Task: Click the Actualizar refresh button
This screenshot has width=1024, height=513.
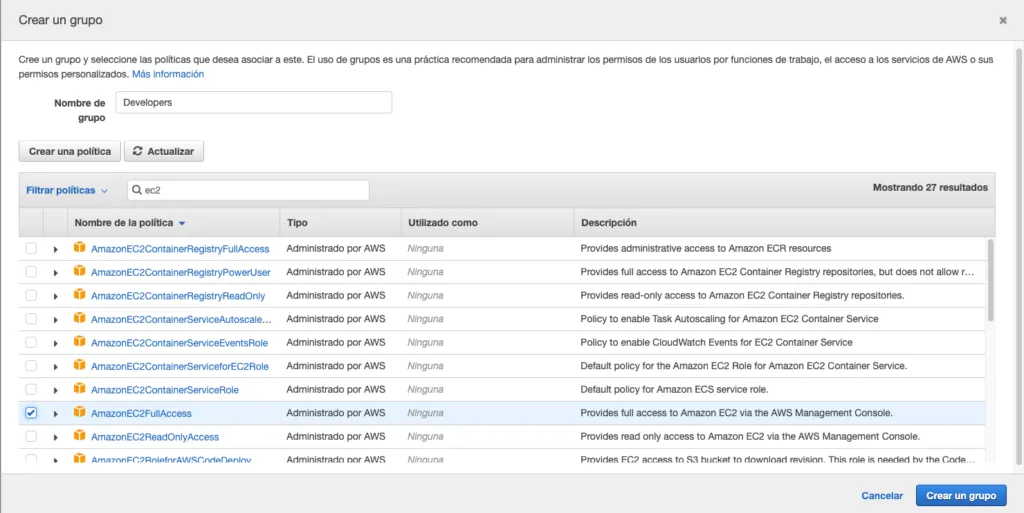Action: [163, 151]
